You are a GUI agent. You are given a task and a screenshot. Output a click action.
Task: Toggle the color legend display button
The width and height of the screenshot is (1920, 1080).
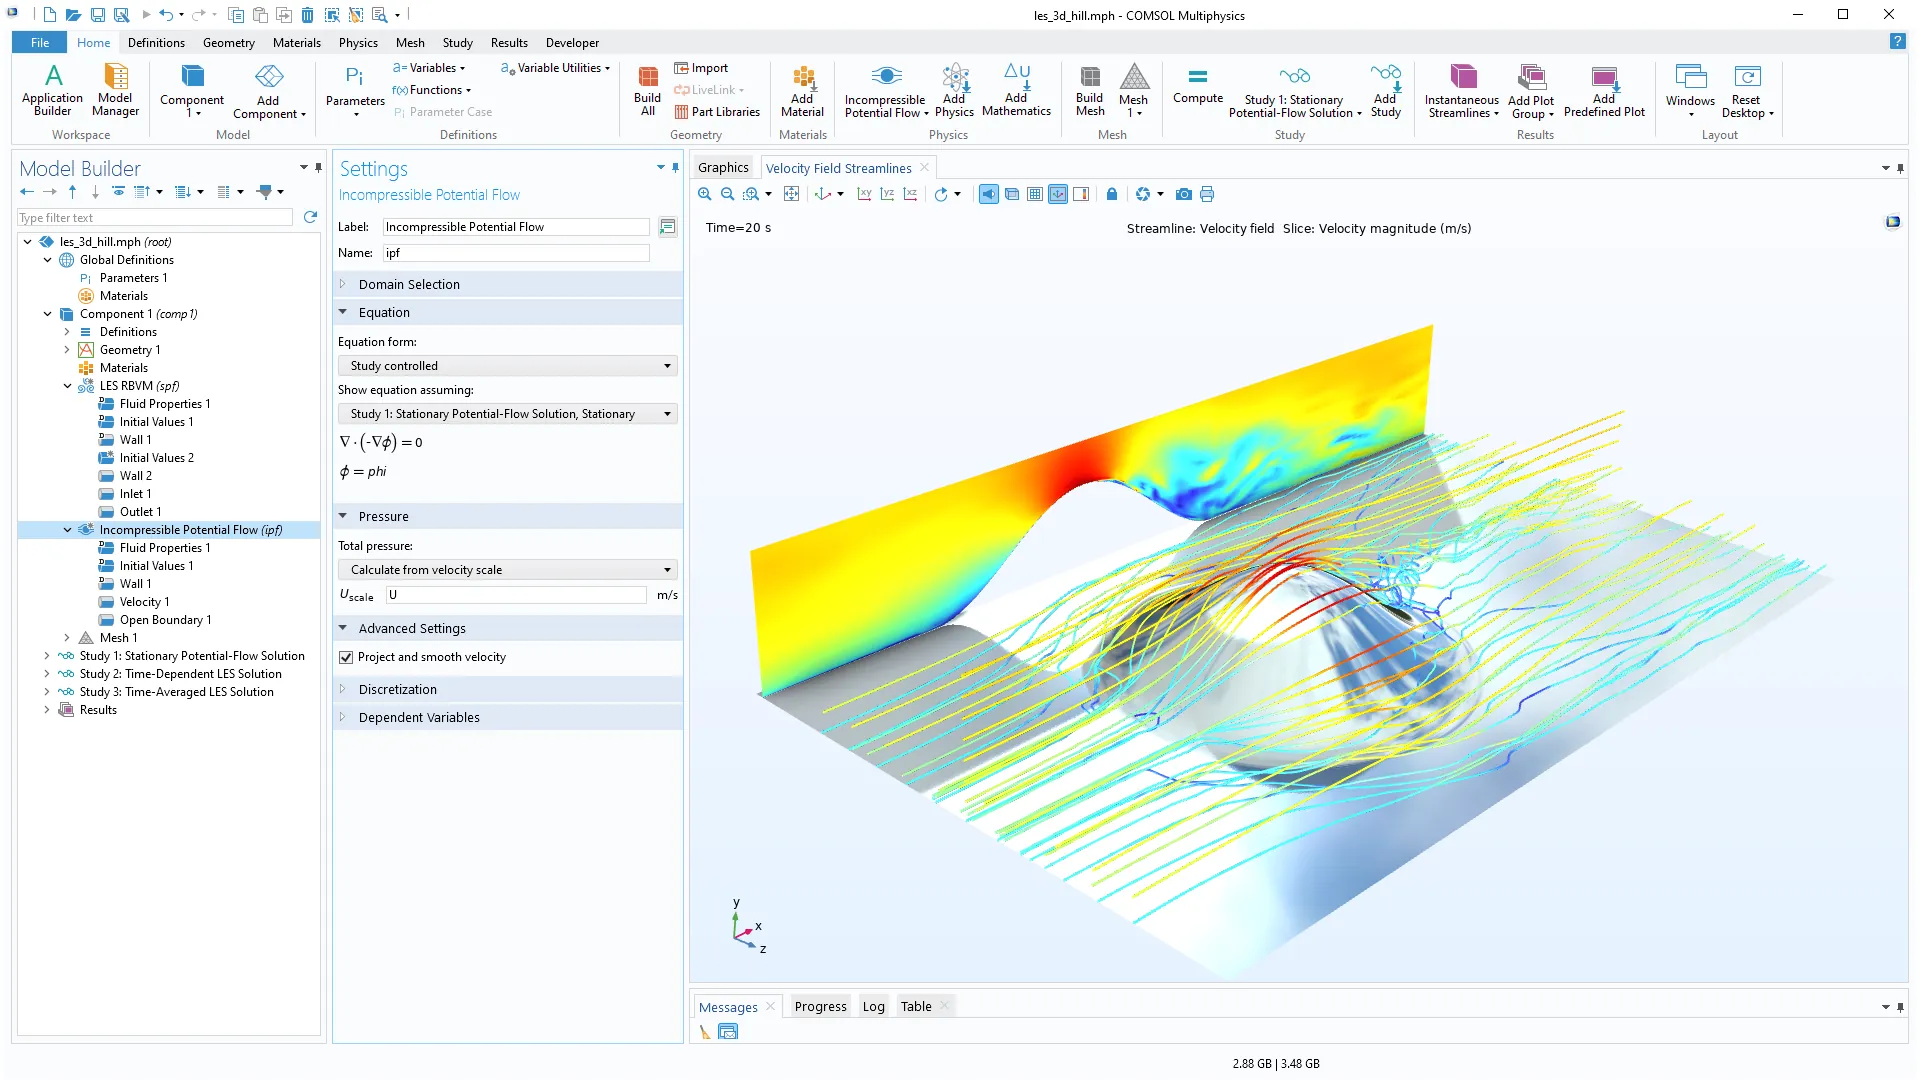(1081, 194)
